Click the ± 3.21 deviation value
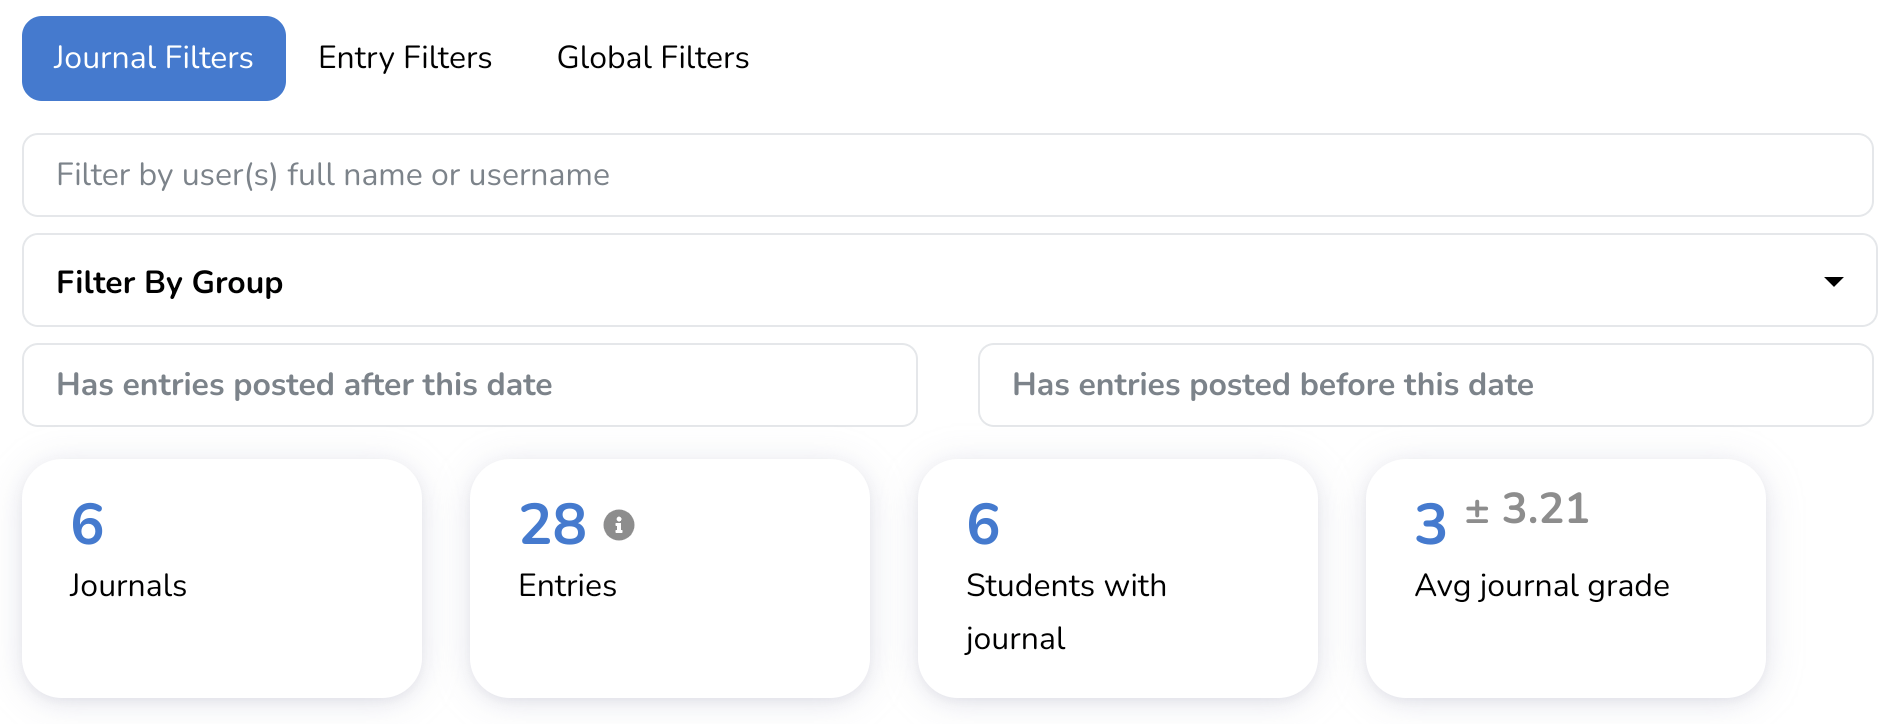1900x724 pixels. 1527,509
